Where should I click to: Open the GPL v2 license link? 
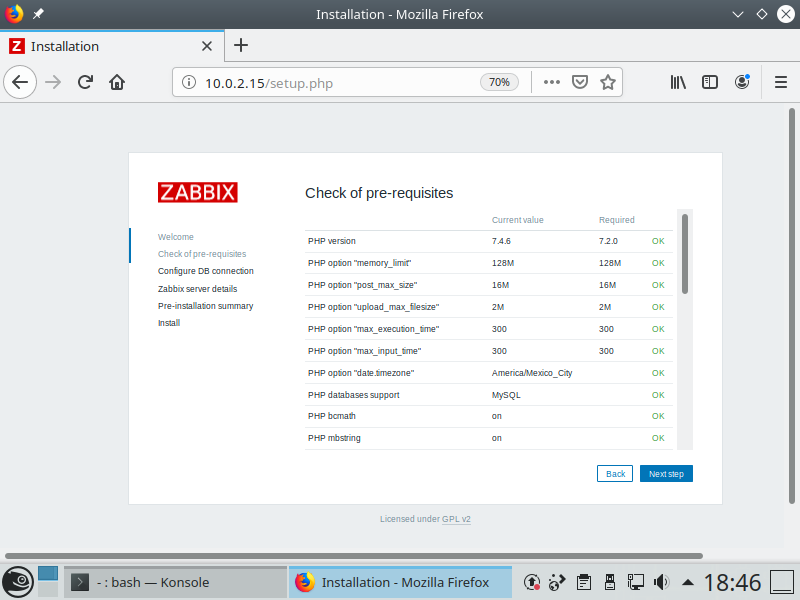click(x=456, y=519)
